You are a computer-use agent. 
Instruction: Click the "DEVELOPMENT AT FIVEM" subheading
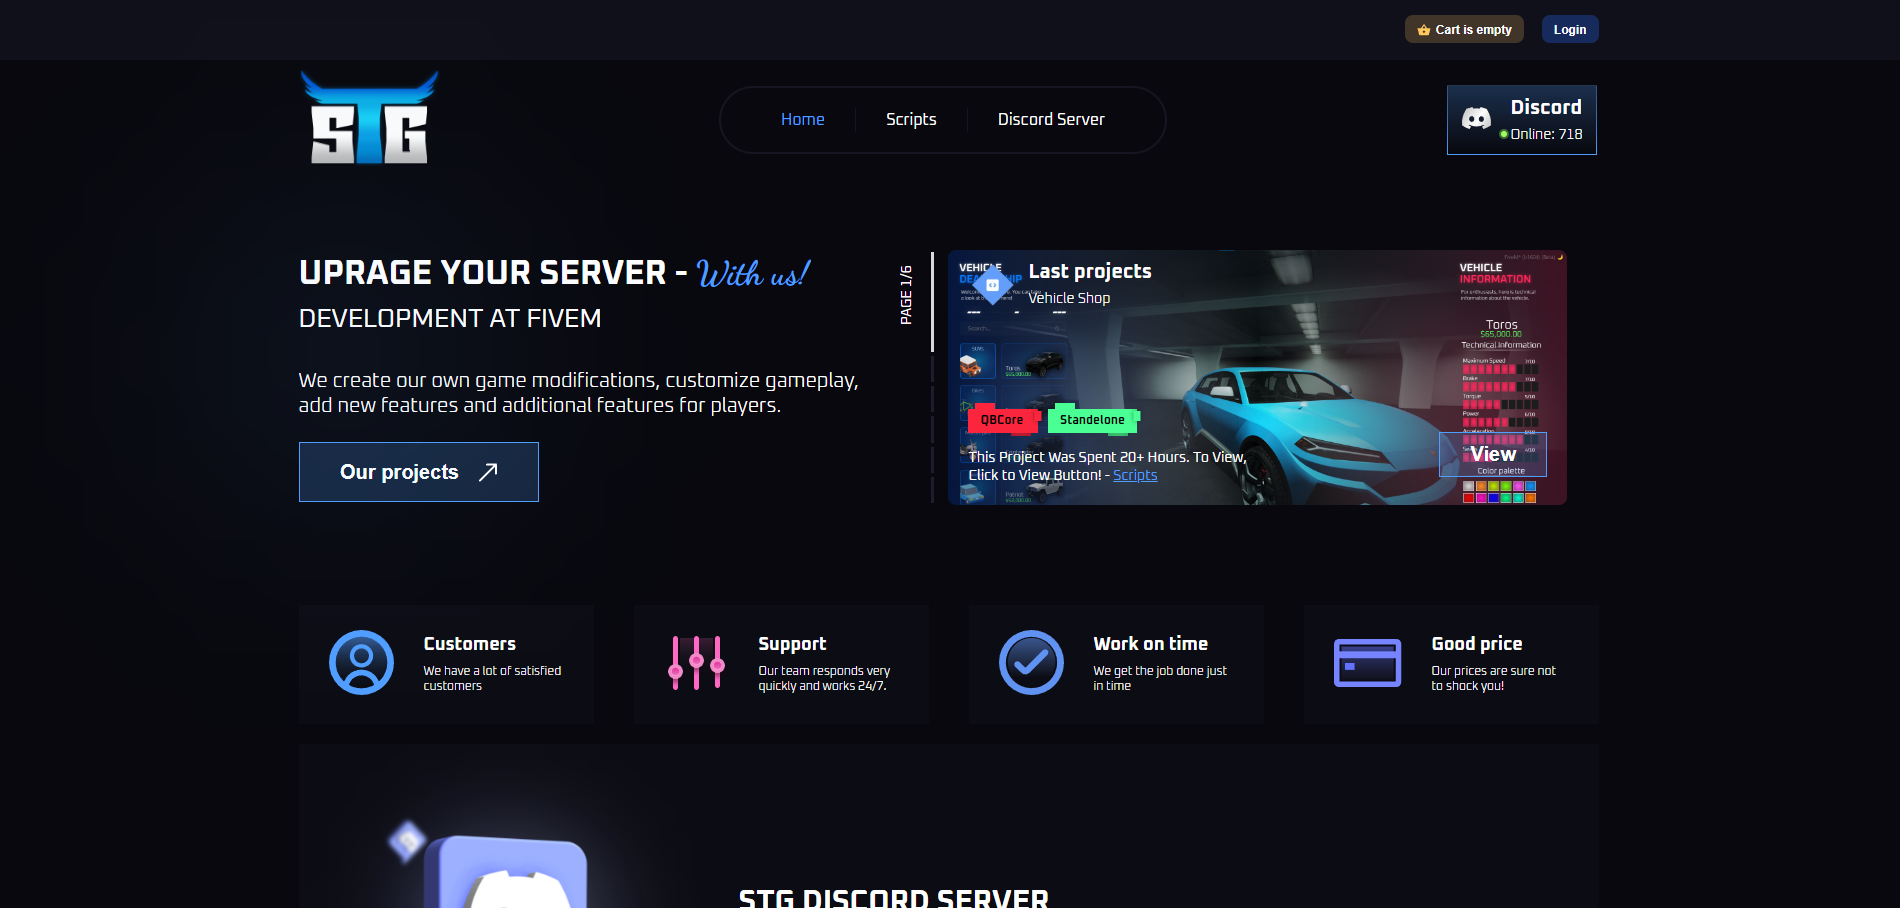pos(450,318)
